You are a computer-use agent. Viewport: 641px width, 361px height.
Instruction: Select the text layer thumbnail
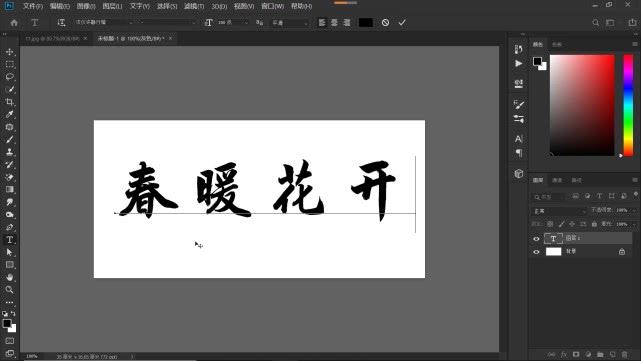click(x=553, y=238)
